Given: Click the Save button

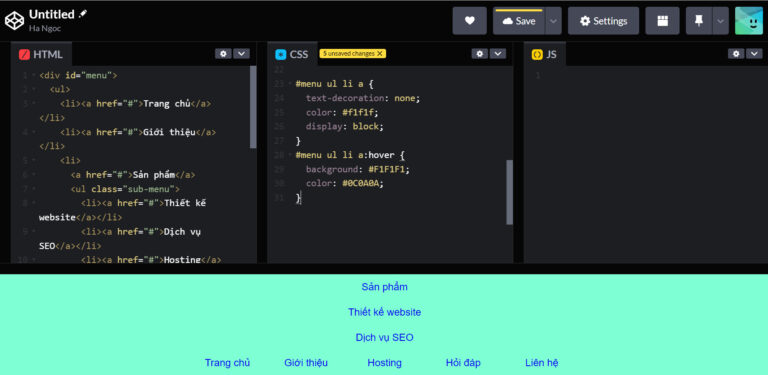Looking at the screenshot, I should coord(519,21).
